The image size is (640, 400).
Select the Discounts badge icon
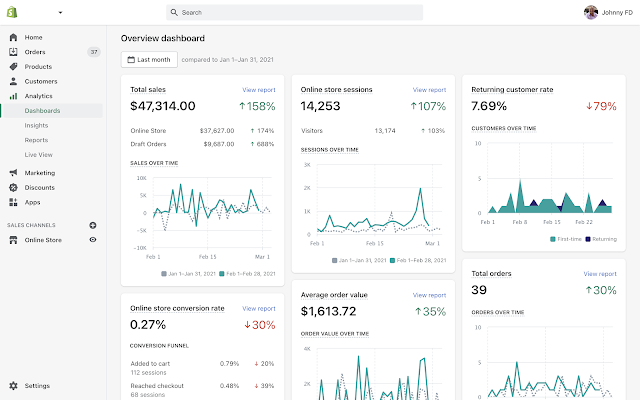(x=13, y=187)
